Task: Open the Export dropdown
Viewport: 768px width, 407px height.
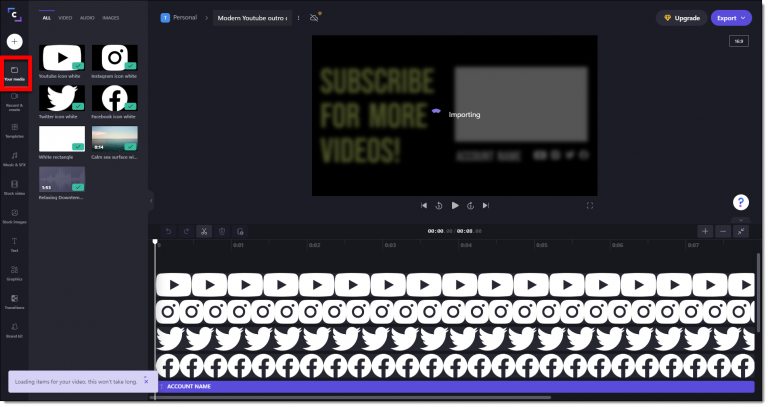Action: point(731,18)
